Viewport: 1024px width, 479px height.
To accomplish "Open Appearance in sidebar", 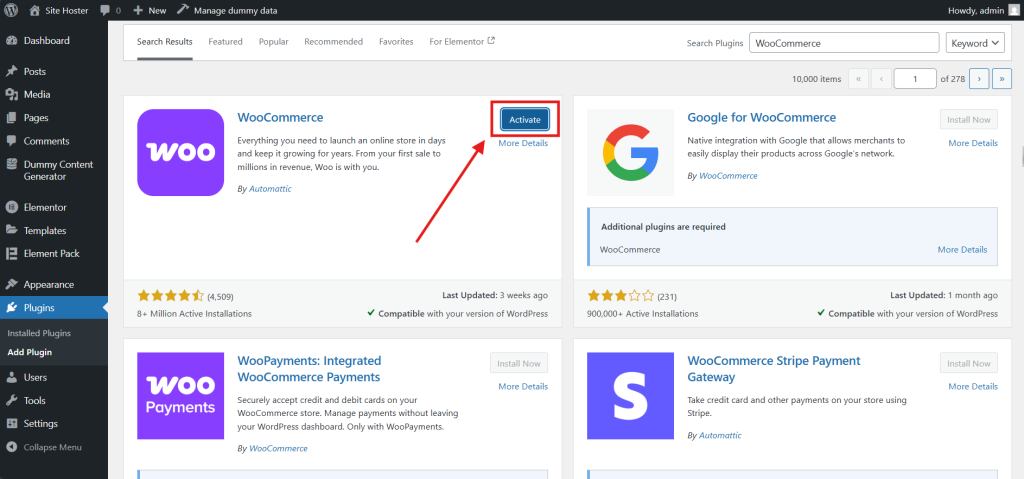I will click(x=48, y=284).
